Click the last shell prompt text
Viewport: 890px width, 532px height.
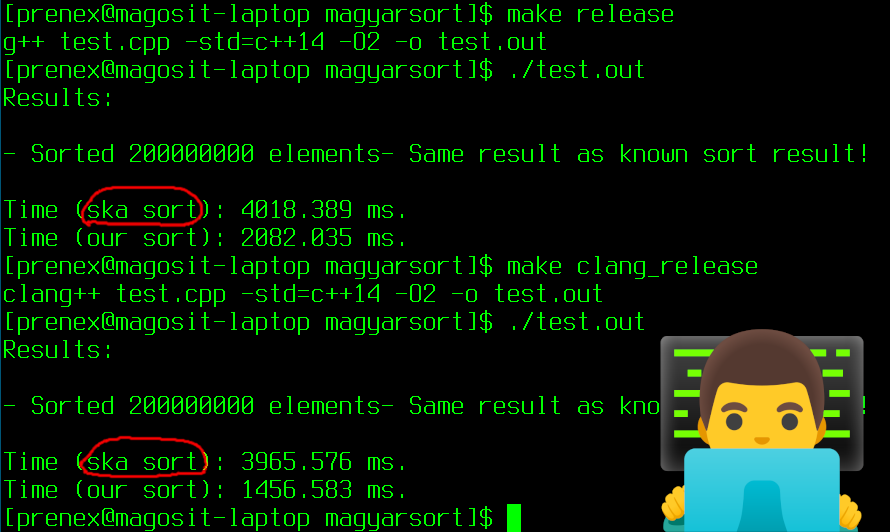click(x=248, y=518)
